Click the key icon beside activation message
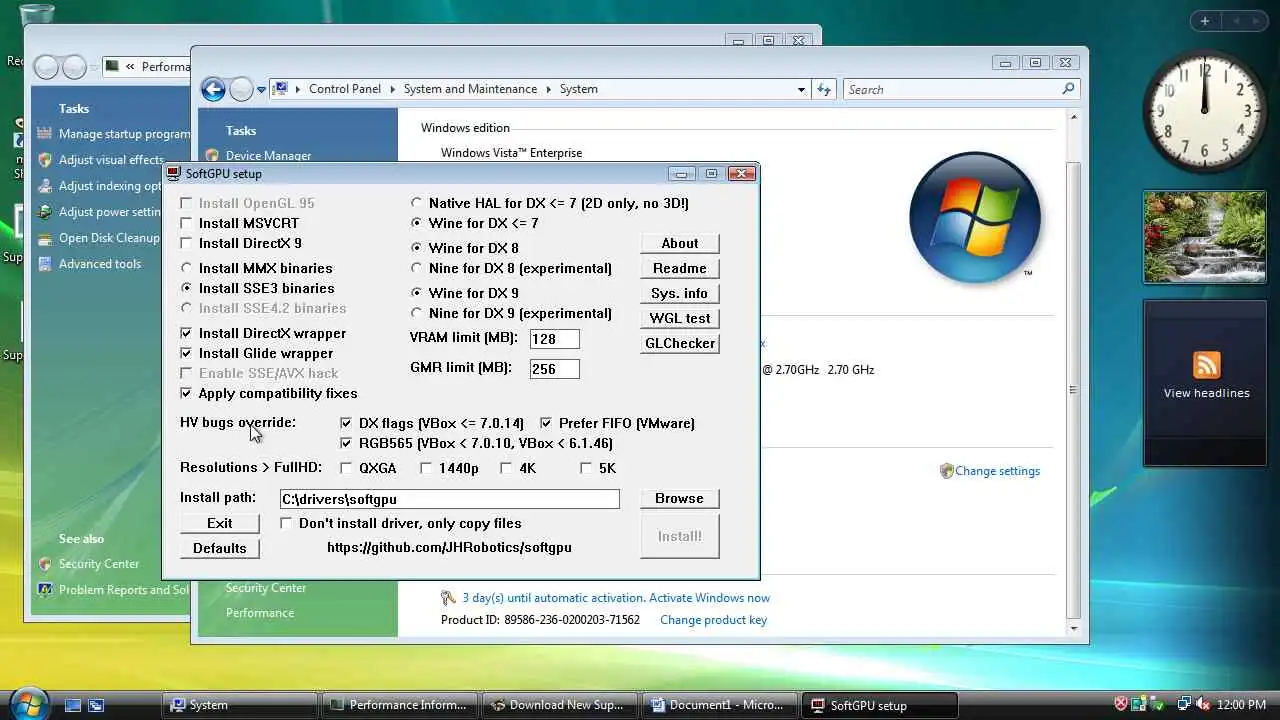This screenshot has height=720, width=1280. click(x=449, y=598)
